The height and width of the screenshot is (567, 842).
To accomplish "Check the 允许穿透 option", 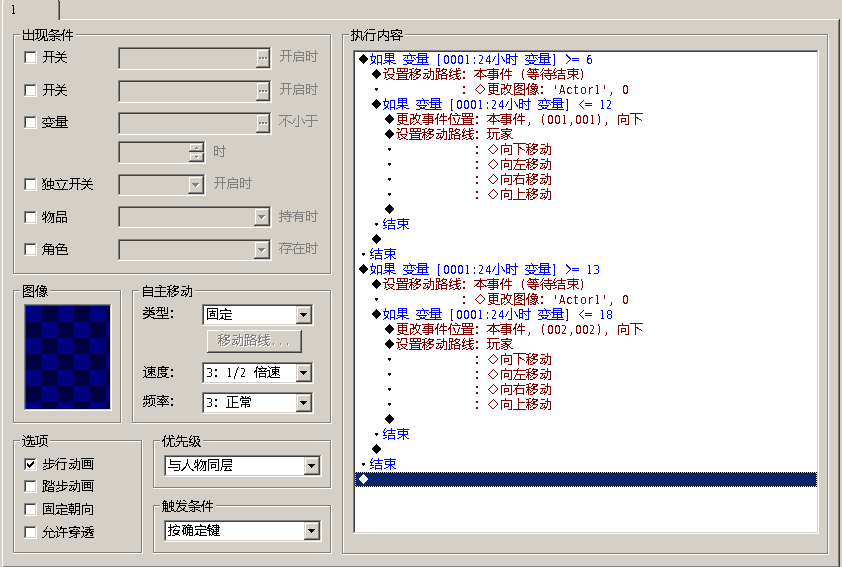I will click(31, 532).
